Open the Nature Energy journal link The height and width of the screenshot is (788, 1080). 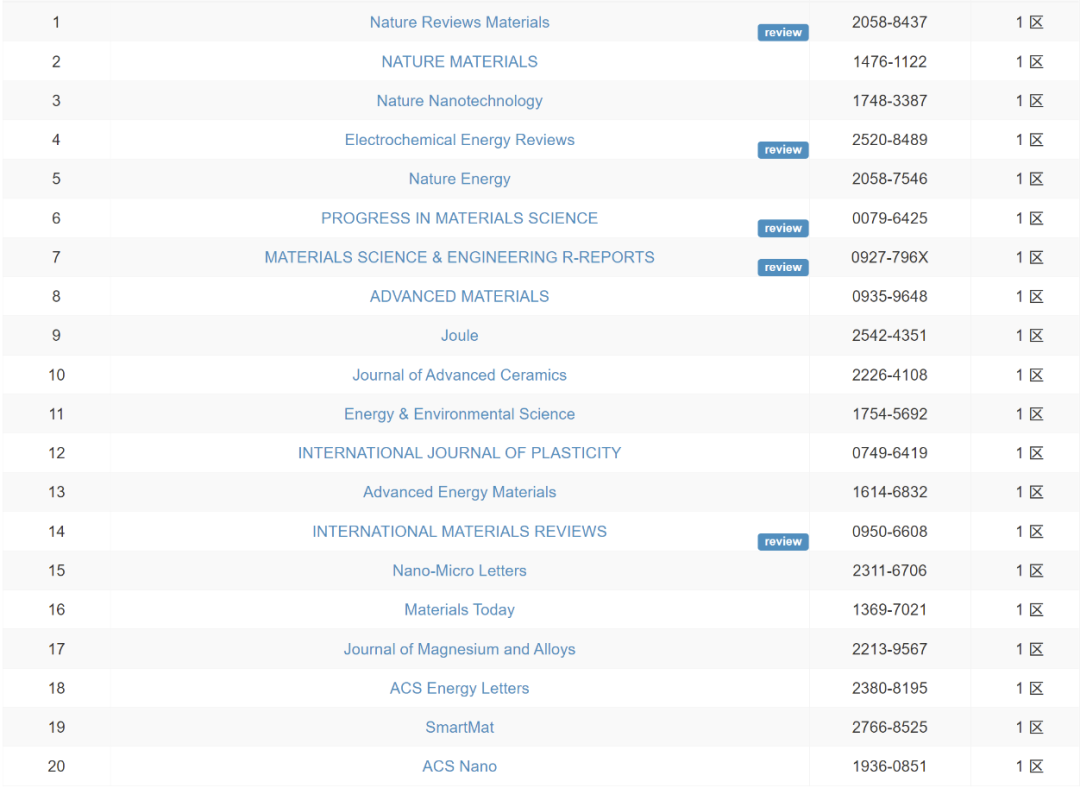[x=459, y=179]
